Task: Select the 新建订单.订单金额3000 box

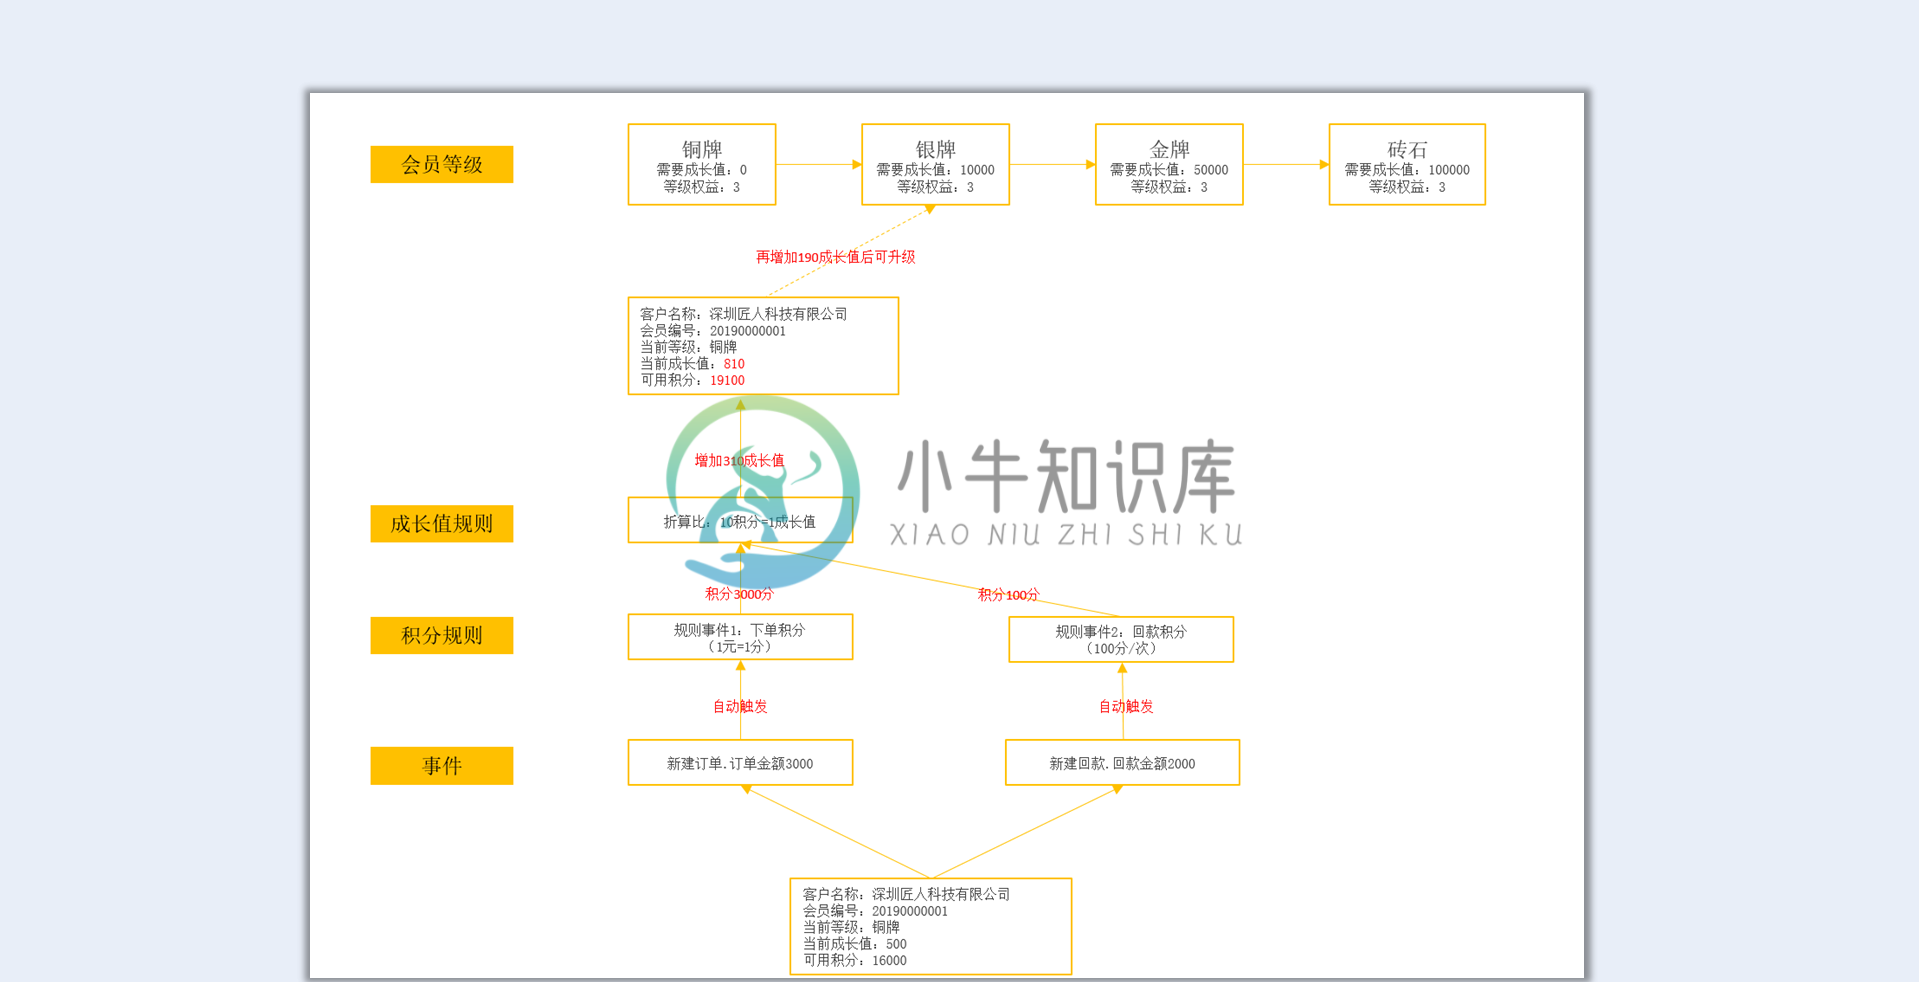Action: (740, 762)
